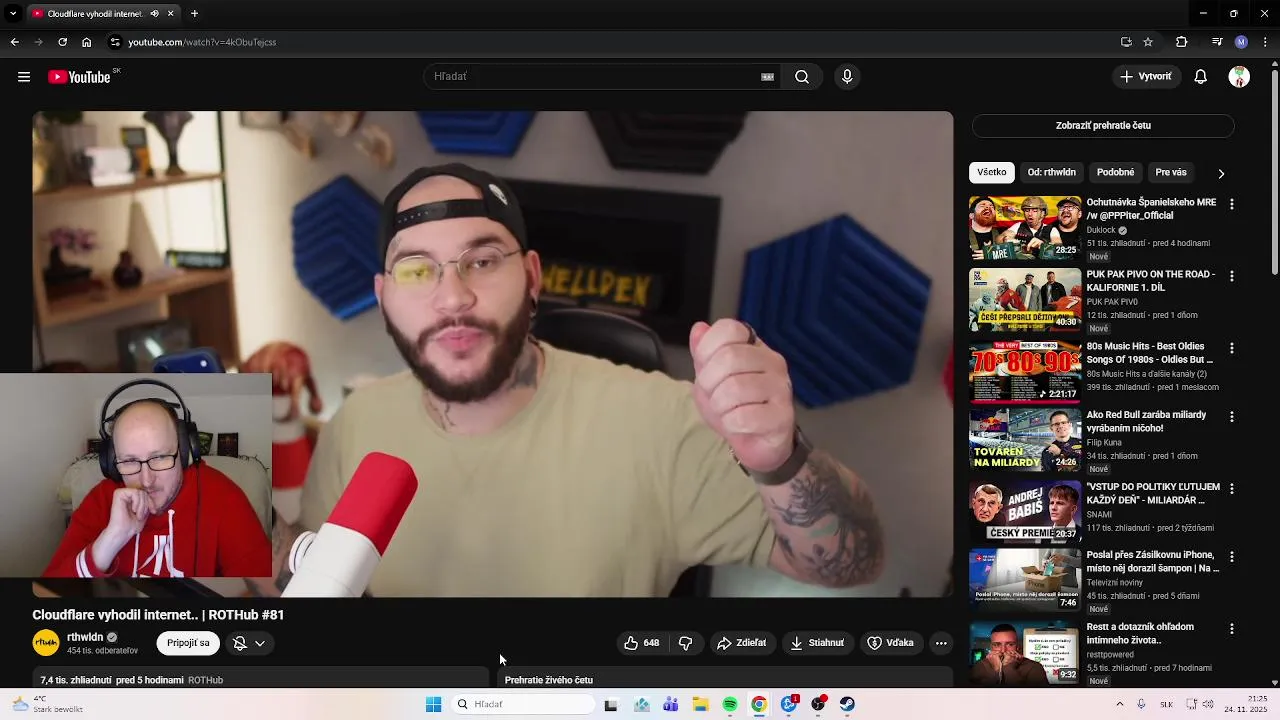Click the Vďaka thanks button
The image size is (1280, 720).
tap(890, 643)
